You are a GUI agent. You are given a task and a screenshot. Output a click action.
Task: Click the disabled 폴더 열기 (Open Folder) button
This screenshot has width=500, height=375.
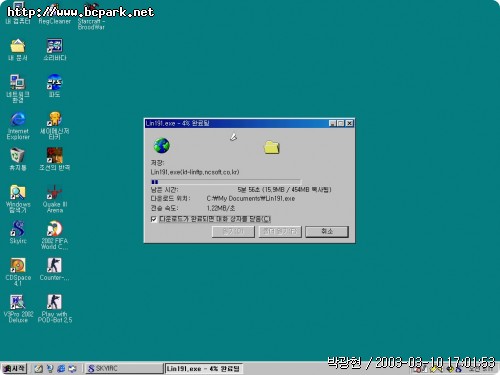click(280, 231)
